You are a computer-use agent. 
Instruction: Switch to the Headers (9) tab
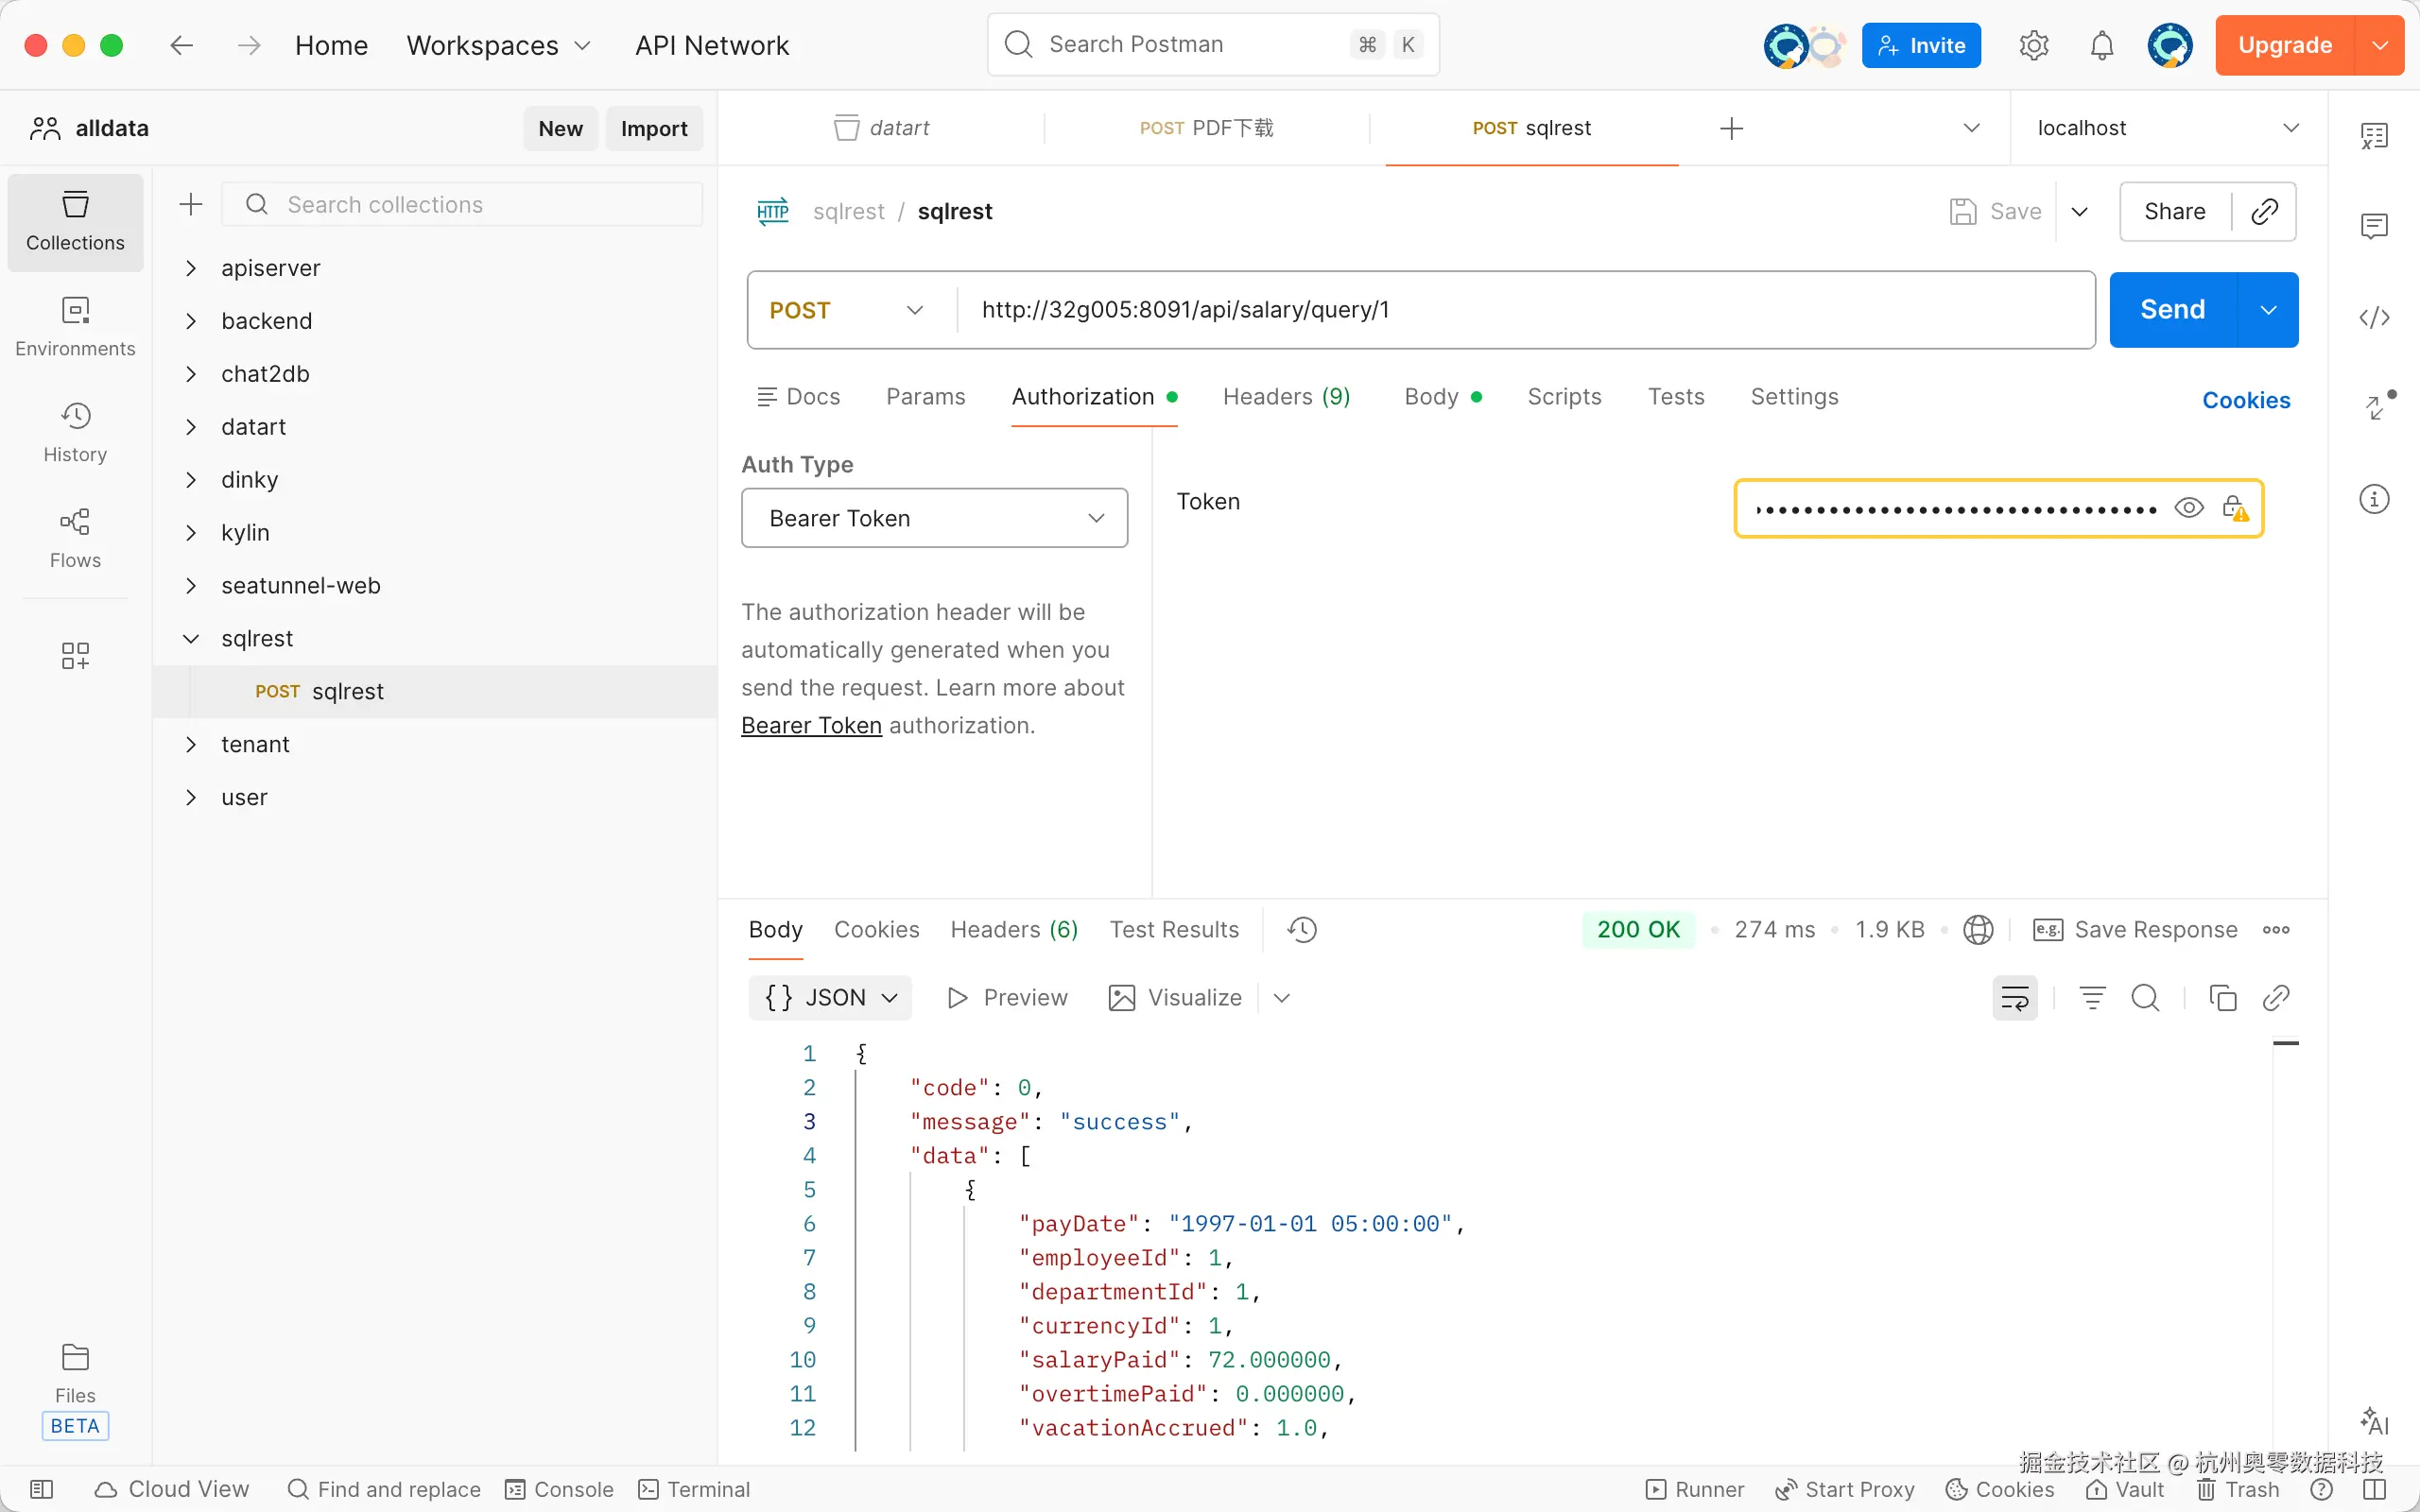1286,397
